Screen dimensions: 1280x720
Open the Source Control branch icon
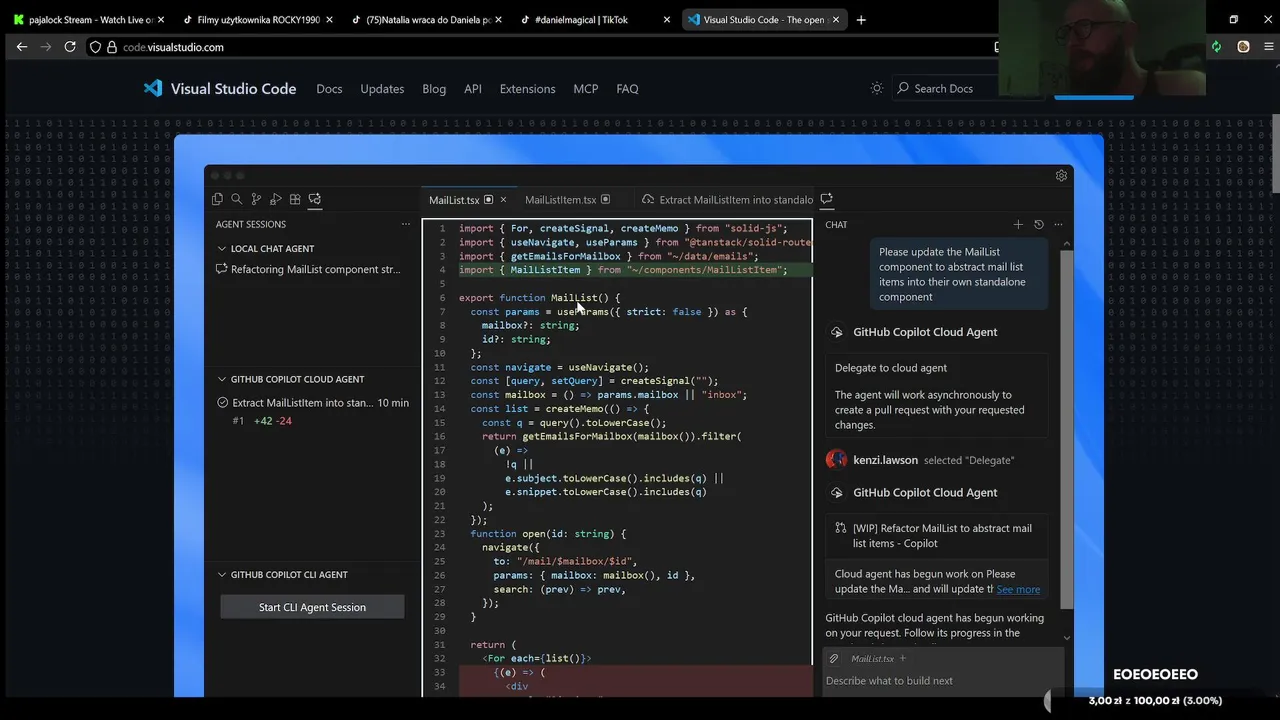(256, 199)
